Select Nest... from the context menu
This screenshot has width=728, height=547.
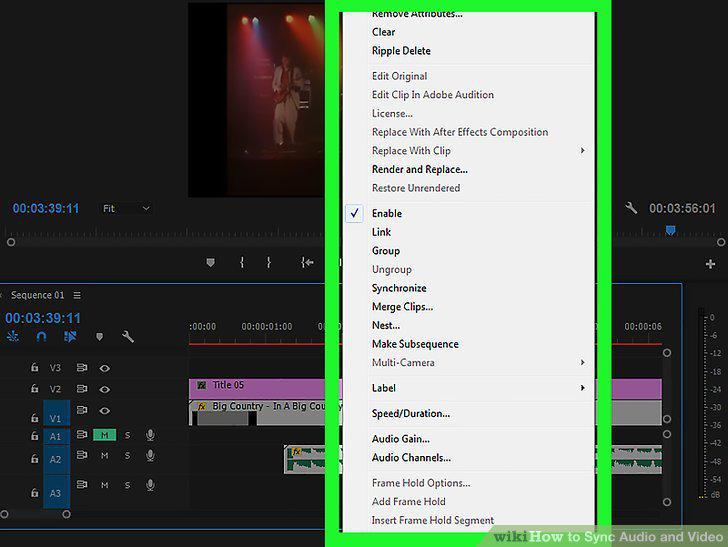coord(385,326)
